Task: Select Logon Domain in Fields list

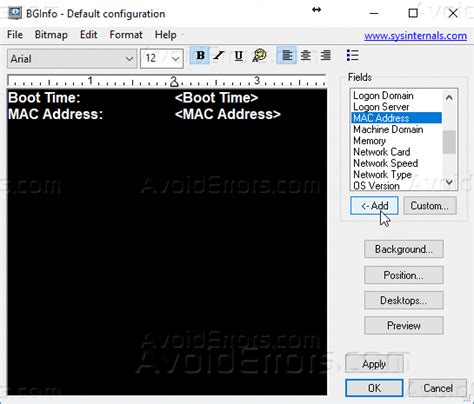Action: tap(396, 96)
